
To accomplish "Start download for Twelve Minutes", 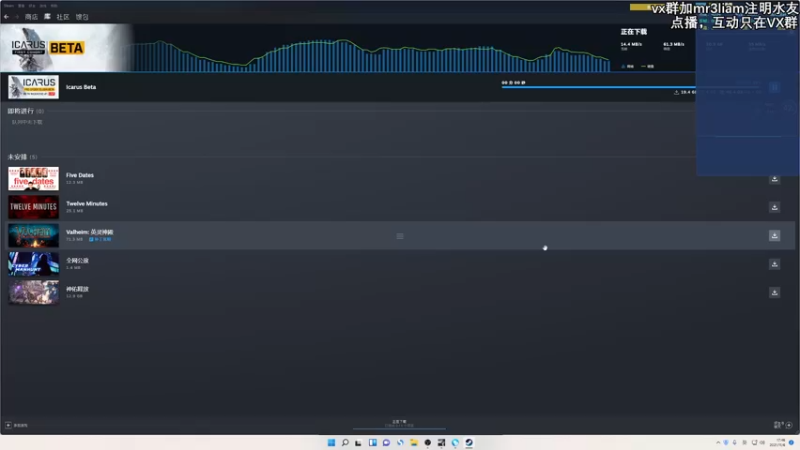I will pyautogui.click(x=774, y=207).
